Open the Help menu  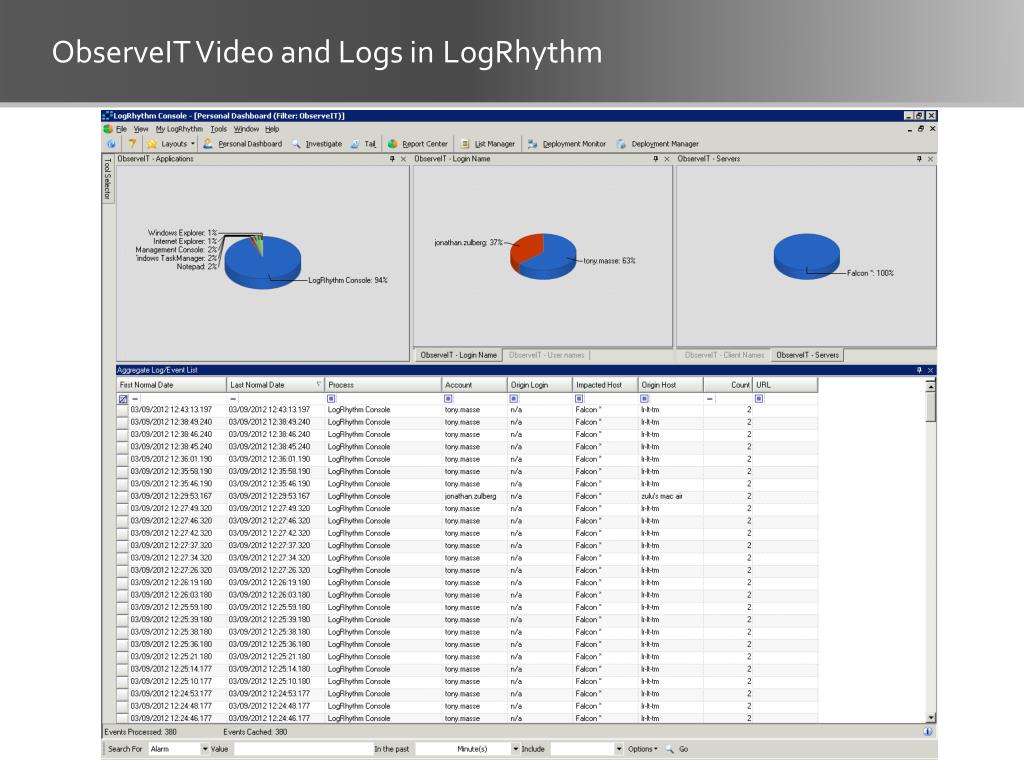tap(272, 129)
